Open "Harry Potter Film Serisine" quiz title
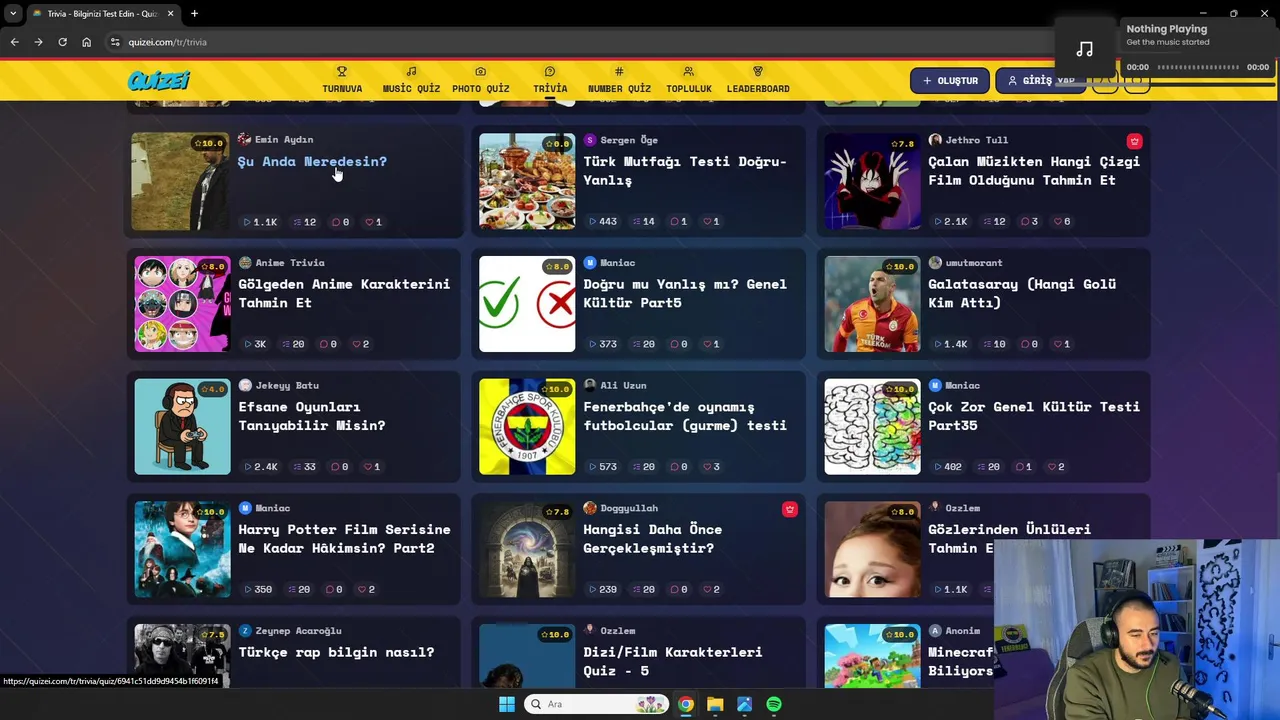This screenshot has height=720, width=1280. tap(344, 538)
